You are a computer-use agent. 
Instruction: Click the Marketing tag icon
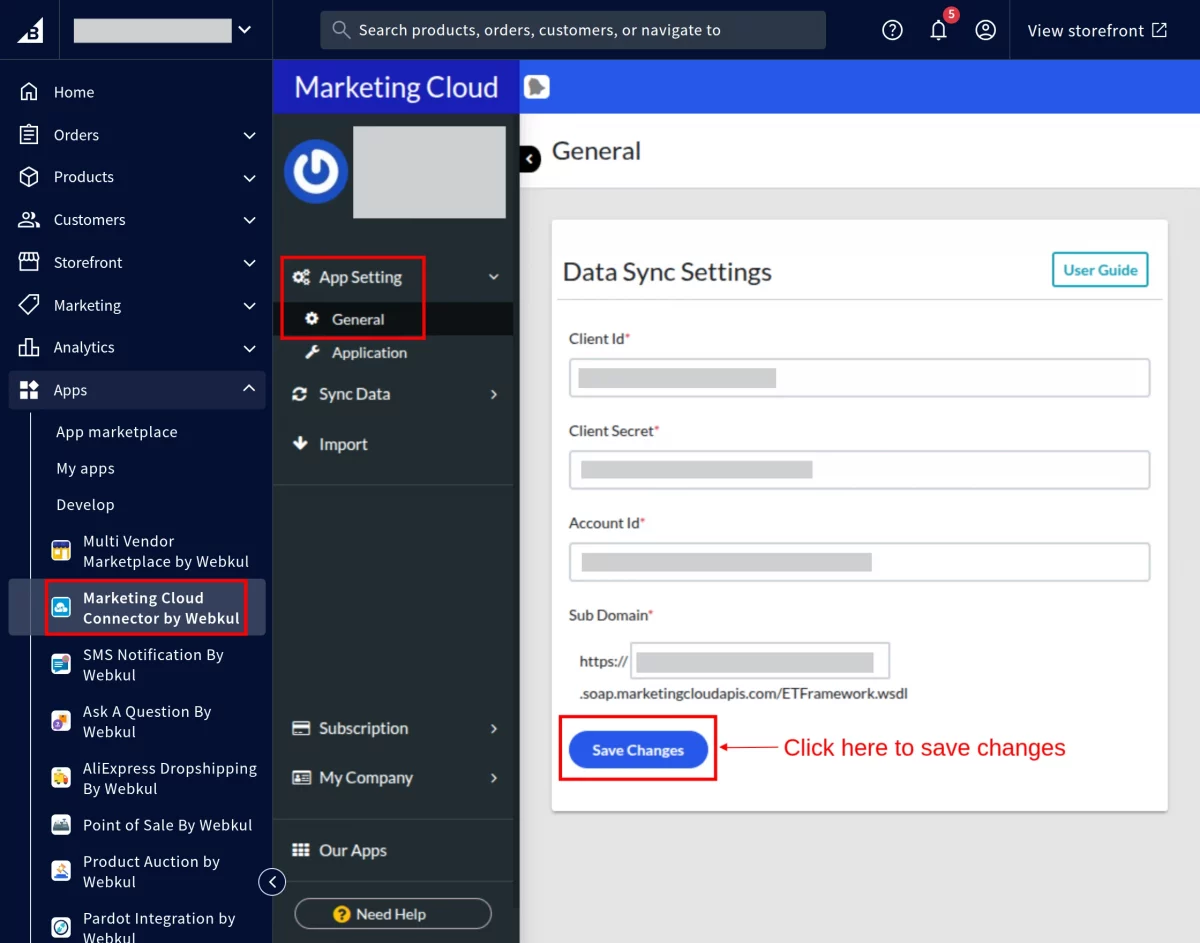(29, 305)
